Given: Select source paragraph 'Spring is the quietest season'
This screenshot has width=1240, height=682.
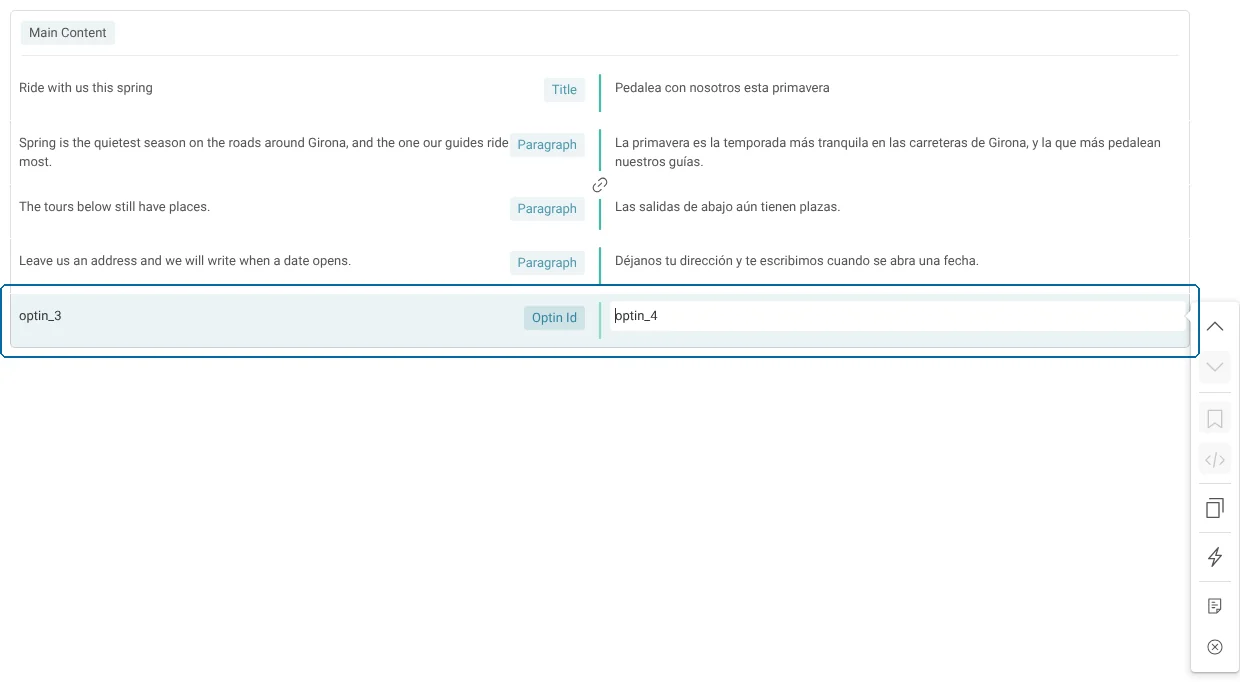Looking at the screenshot, I should click(264, 152).
